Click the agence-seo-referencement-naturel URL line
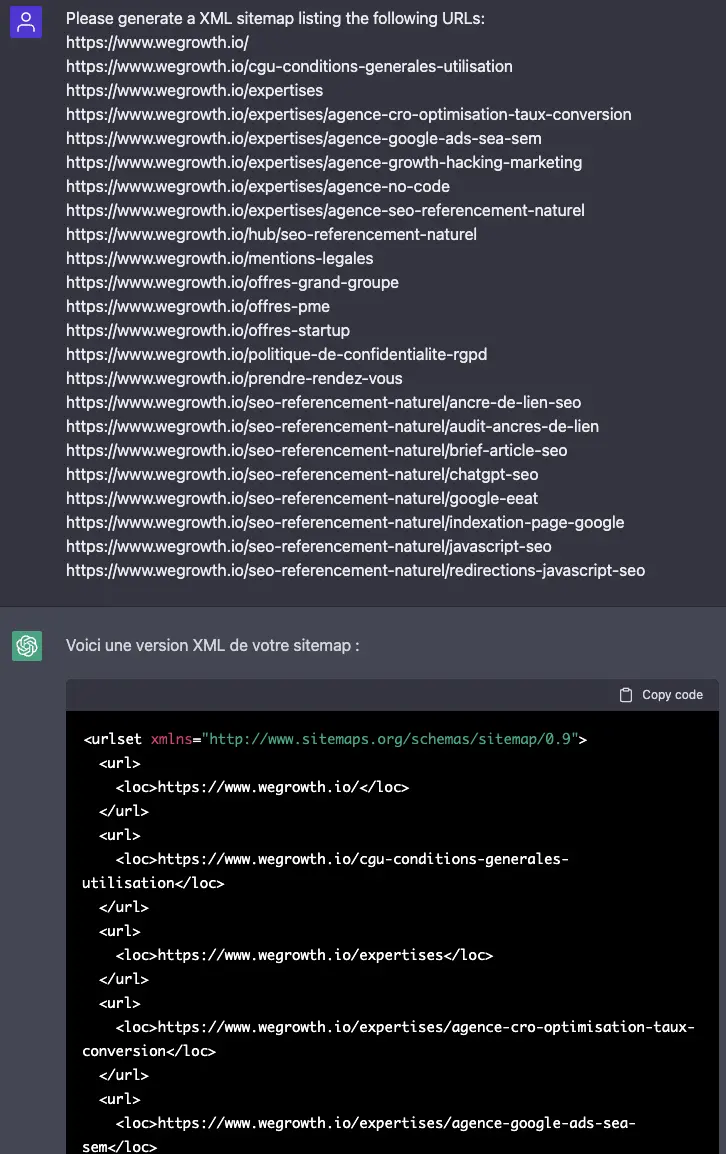Viewport: 726px width, 1154px height. [x=325, y=210]
